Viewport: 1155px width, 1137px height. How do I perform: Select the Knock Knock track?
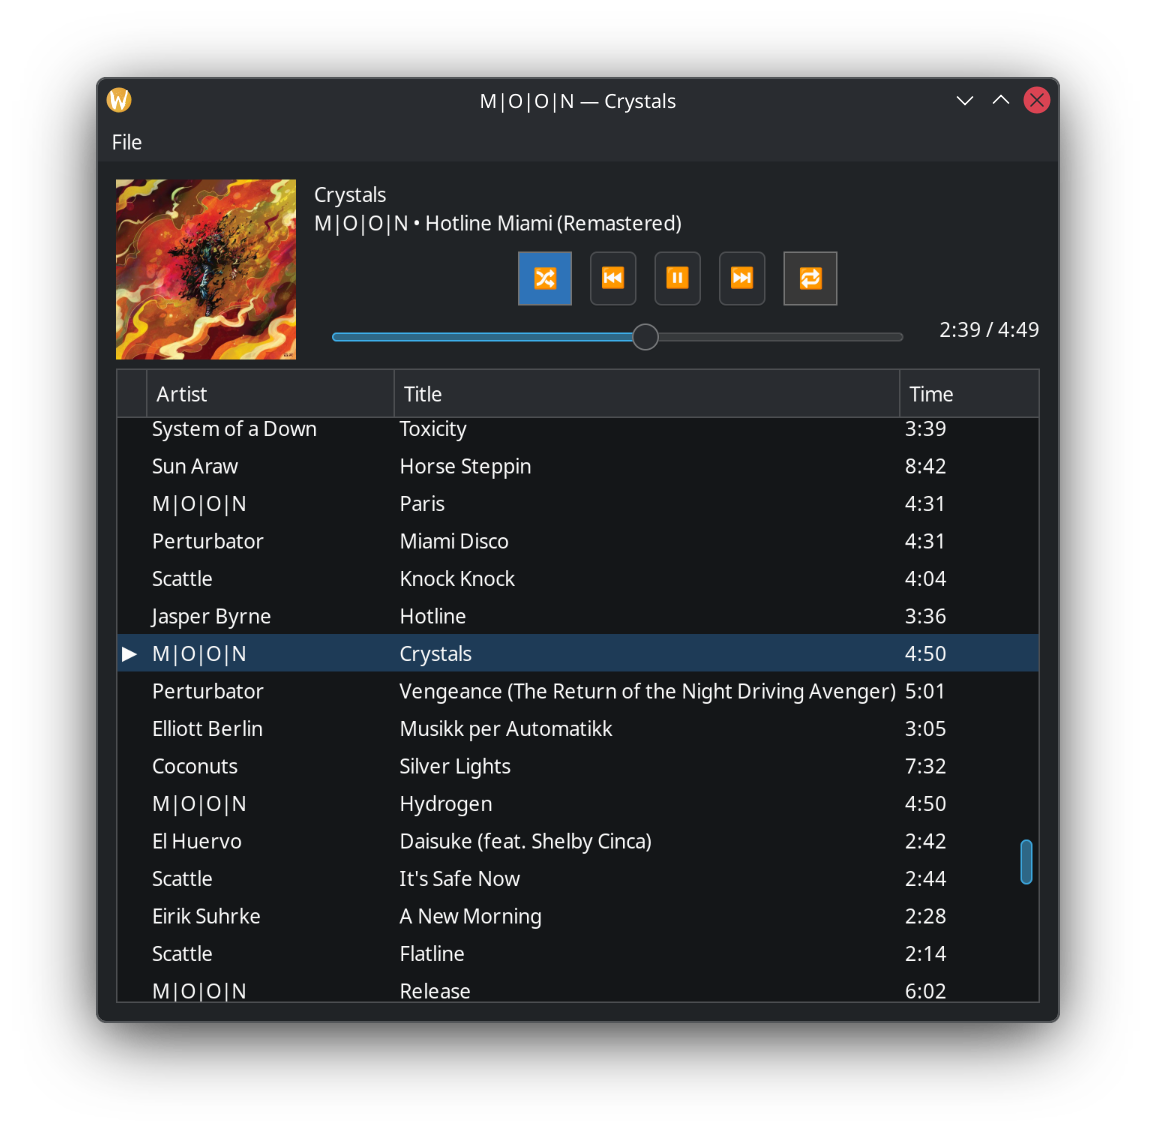coord(578,579)
